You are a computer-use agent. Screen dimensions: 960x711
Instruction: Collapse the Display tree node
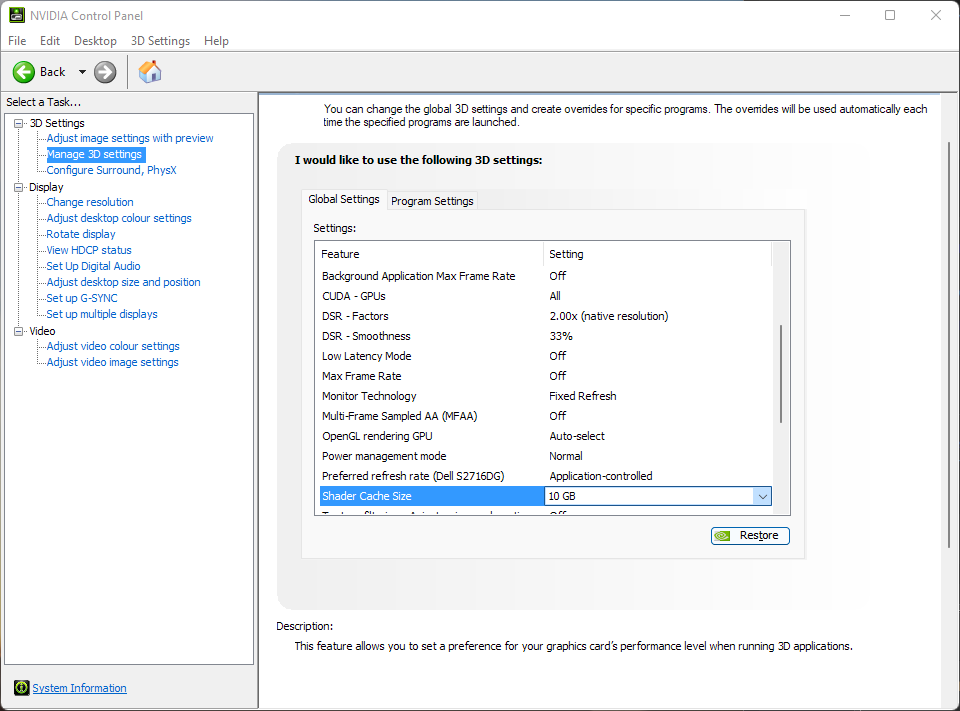18,187
